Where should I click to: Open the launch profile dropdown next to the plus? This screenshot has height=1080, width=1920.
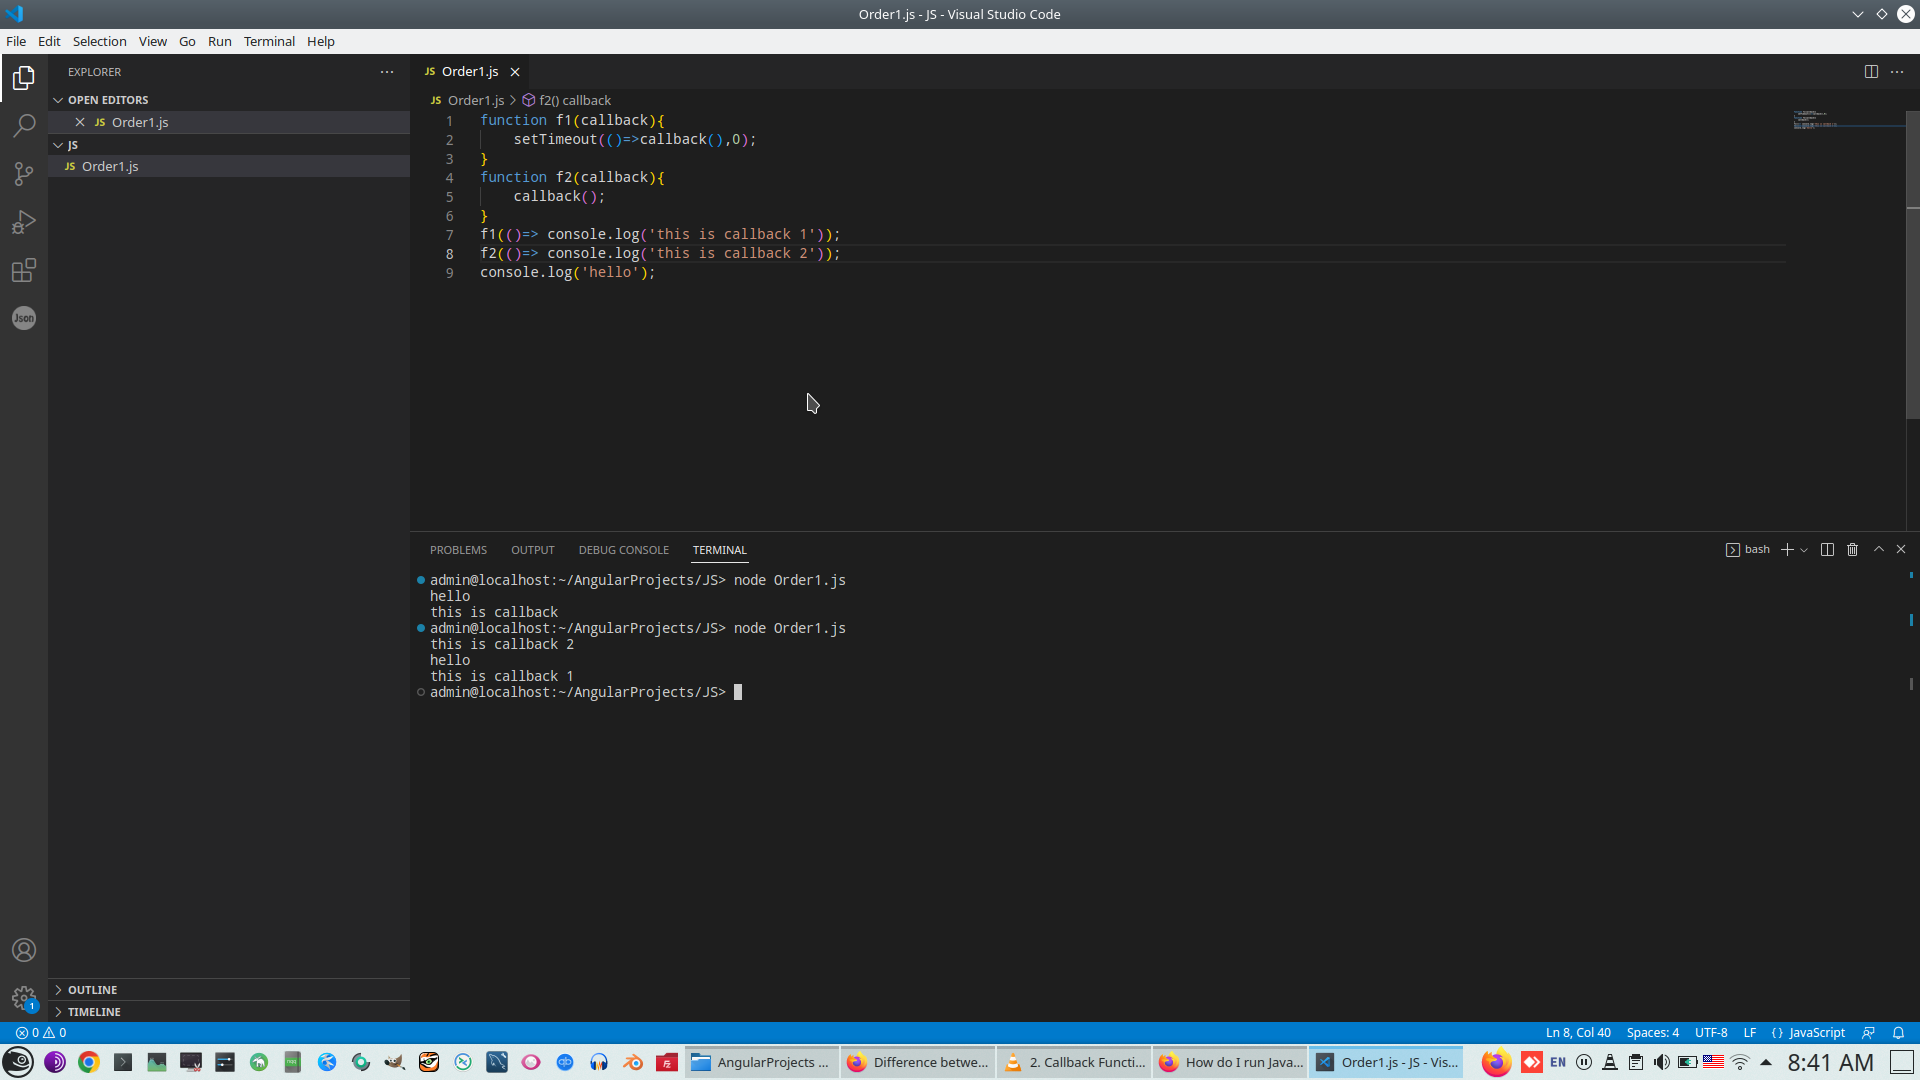click(1804, 550)
